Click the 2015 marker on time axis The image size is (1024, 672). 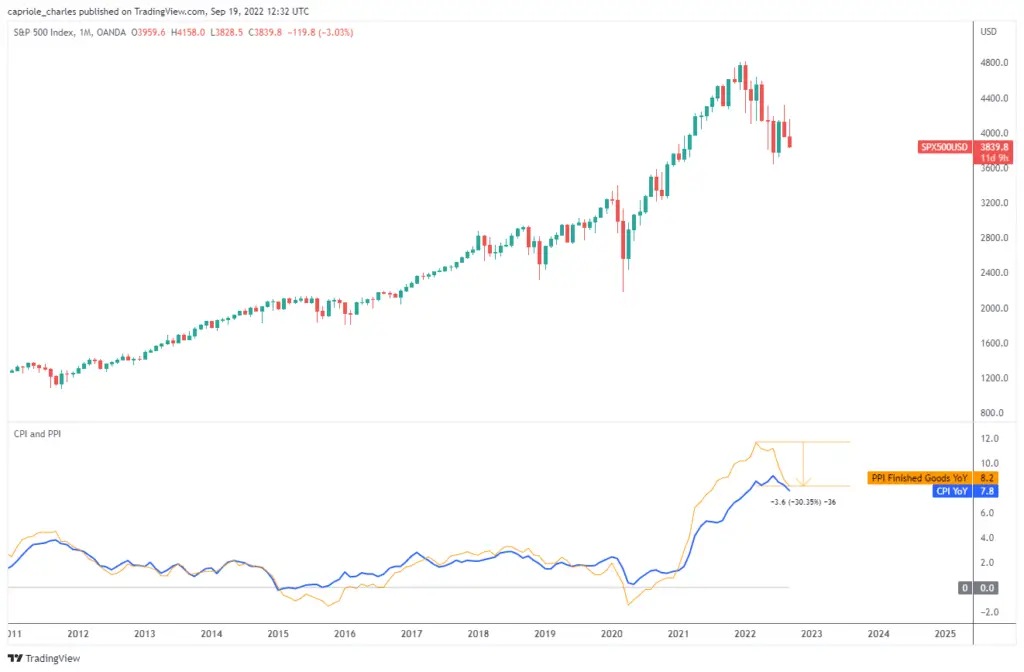[x=278, y=633]
